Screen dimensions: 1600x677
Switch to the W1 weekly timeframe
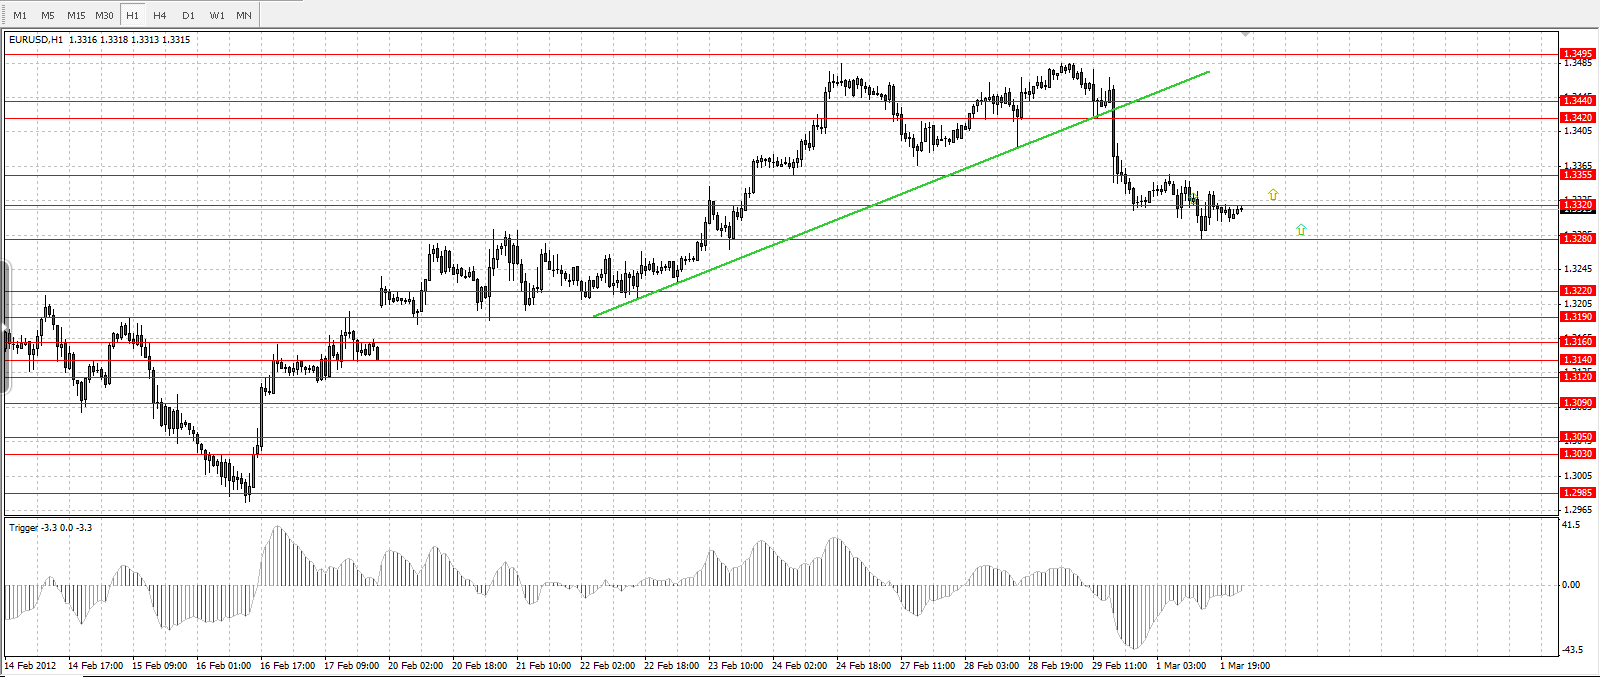pyautogui.click(x=217, y=15)
